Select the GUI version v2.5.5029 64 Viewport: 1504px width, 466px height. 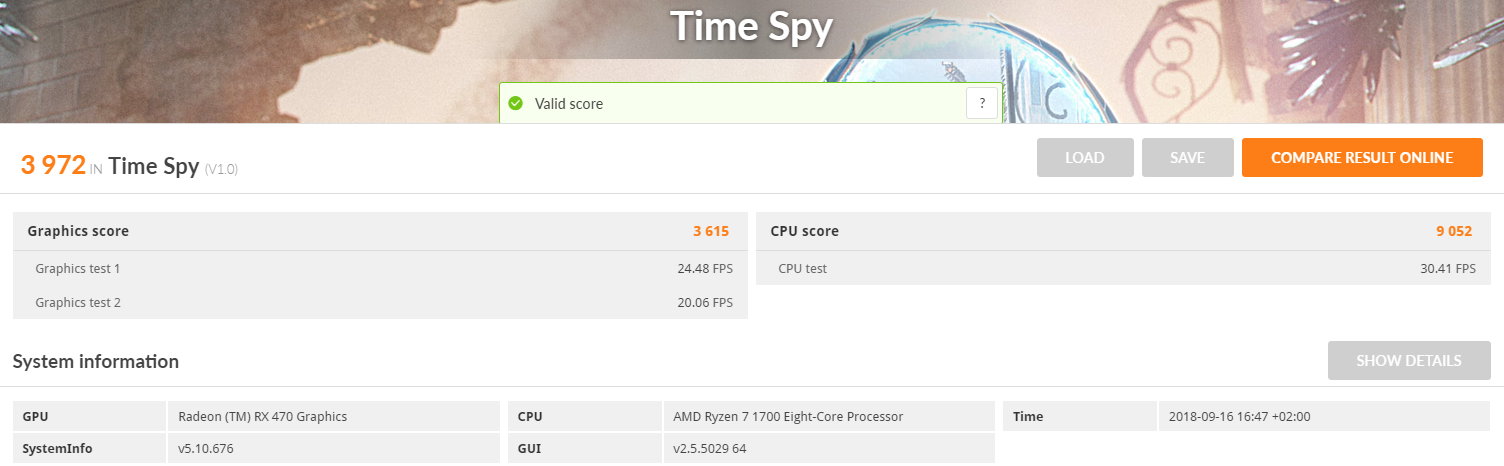coord(710,448)
